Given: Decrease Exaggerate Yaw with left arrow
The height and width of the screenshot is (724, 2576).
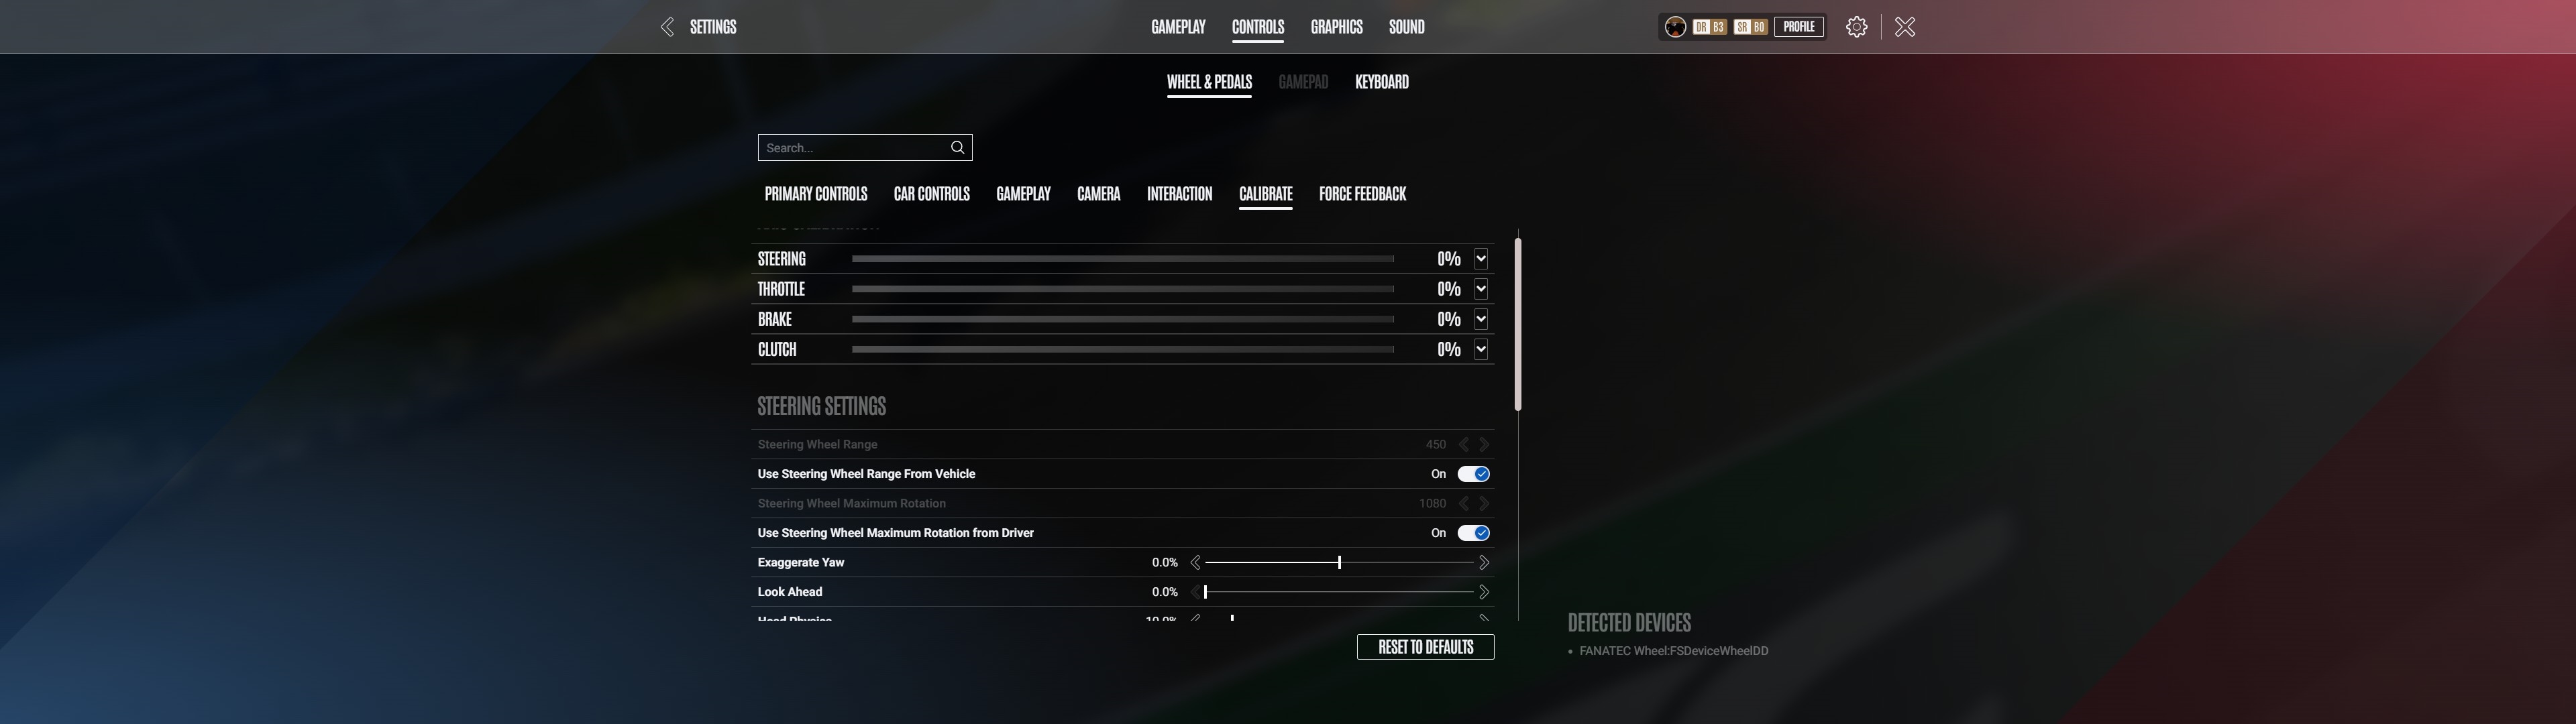Looking at the screenshot, I should click(x=1195, y=563).
